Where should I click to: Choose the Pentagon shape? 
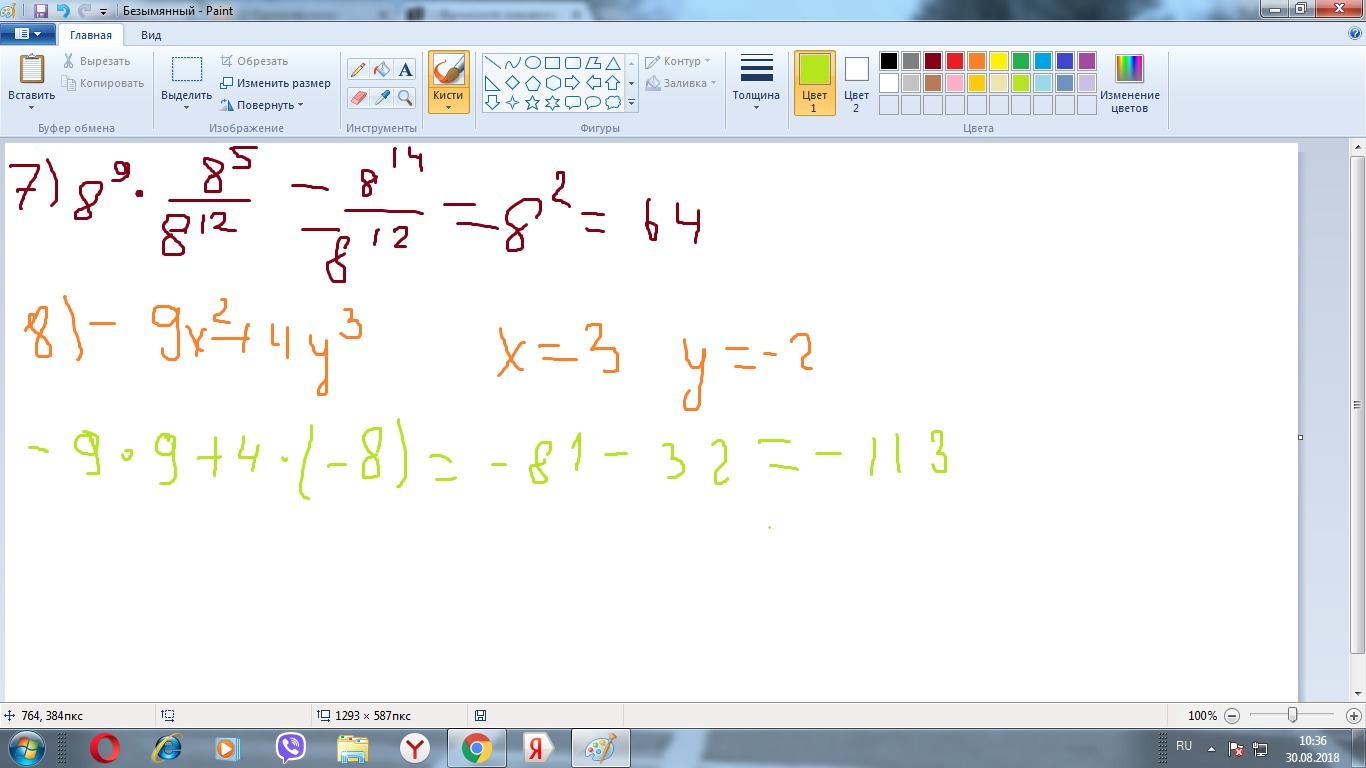pos(533,82)
